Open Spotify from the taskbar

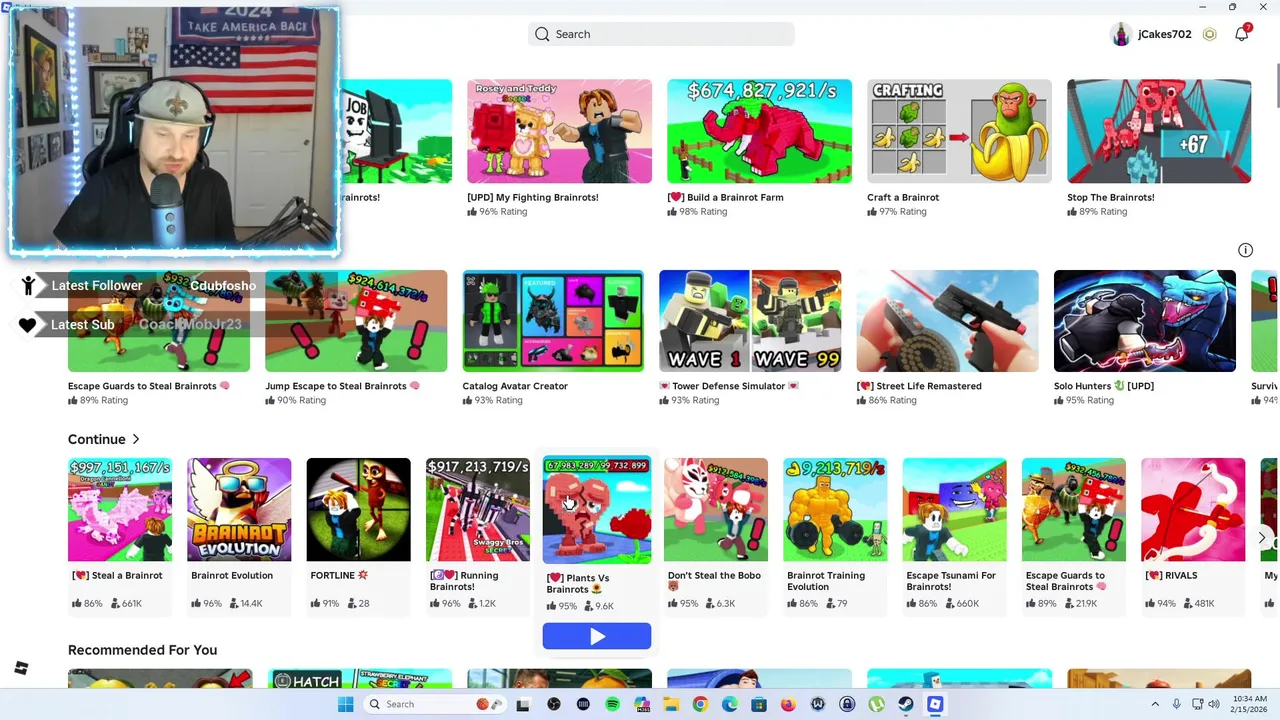point(612,704)
